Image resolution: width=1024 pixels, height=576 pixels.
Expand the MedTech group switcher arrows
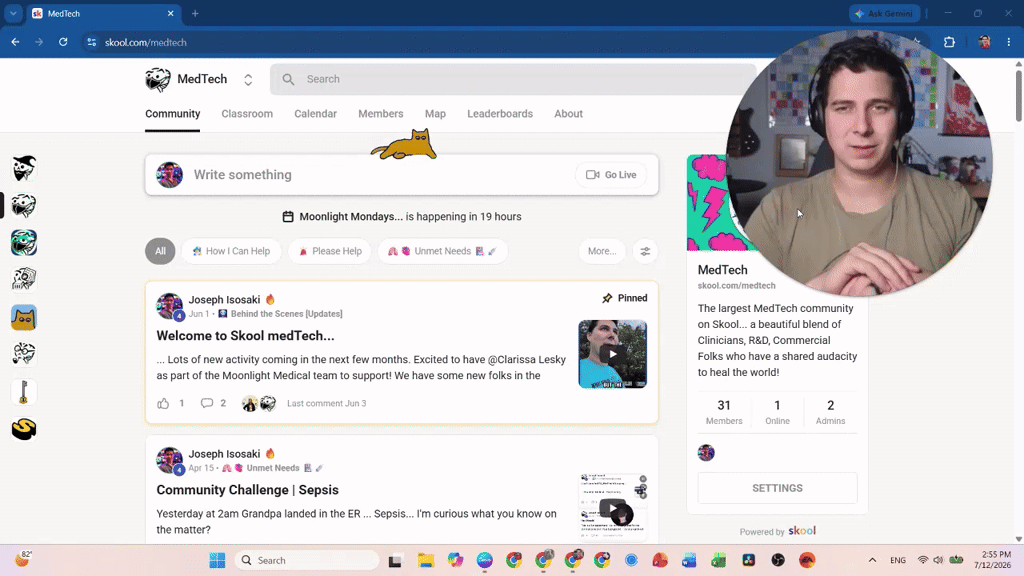pos(248,80)
